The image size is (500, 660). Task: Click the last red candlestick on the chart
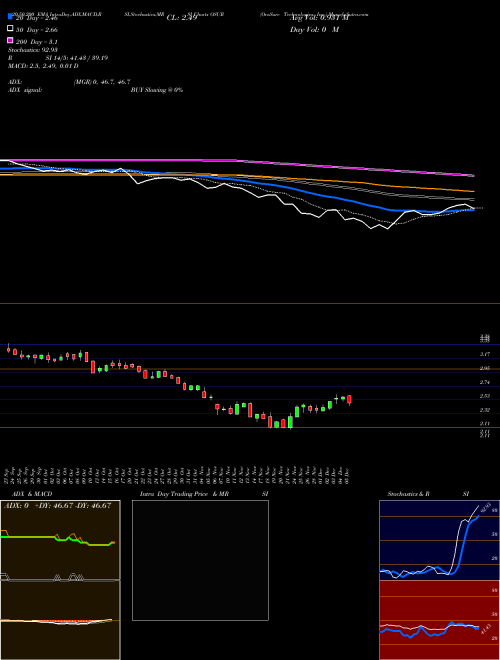pyautogui.click(x=349, y=400)
